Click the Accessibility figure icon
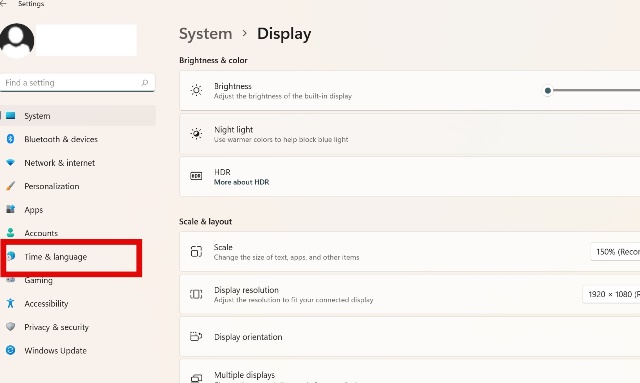This screenshot has height=383, width=640. tap(11, 303)
